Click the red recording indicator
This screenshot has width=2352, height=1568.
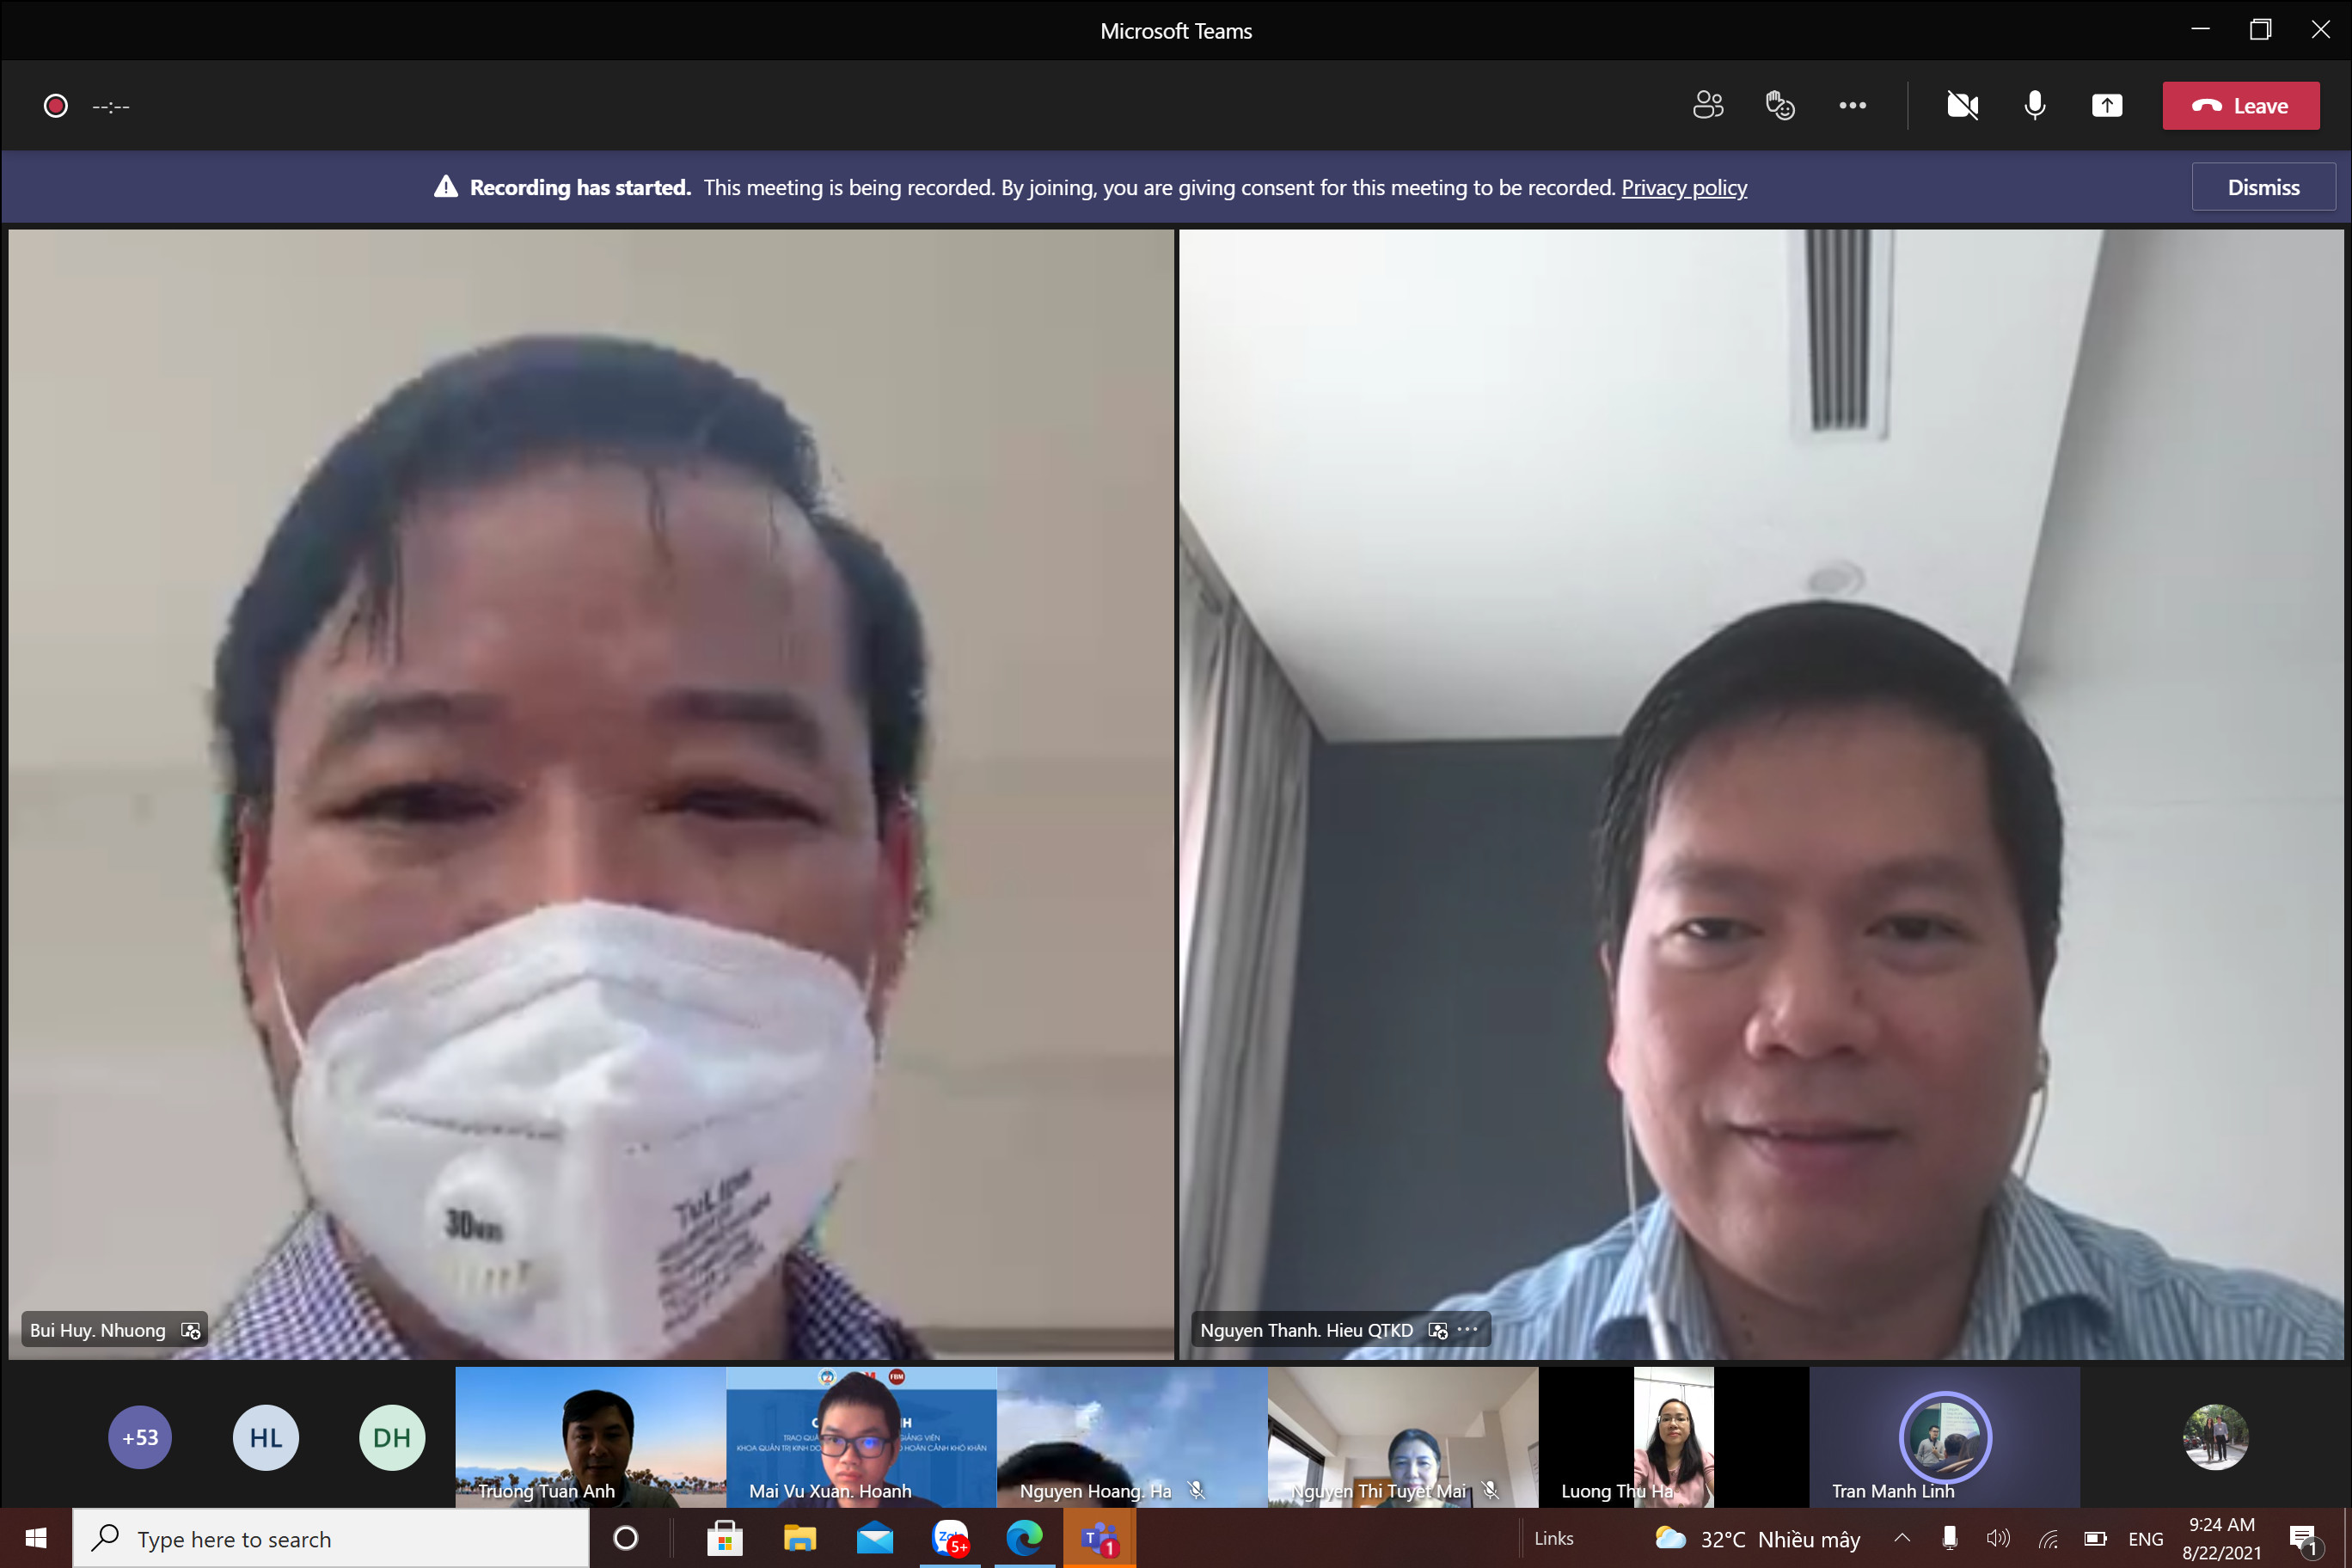(x=56, y=106)
